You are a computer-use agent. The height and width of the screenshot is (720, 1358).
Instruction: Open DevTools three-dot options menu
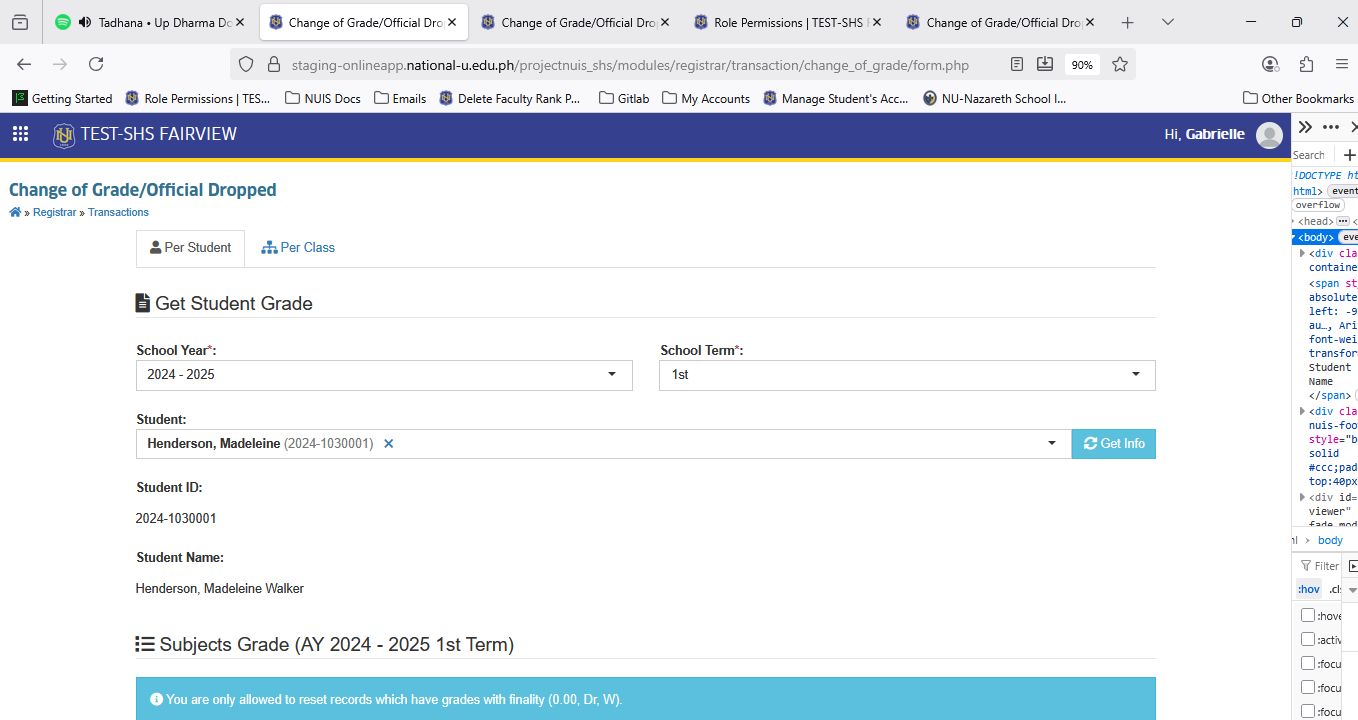(x=1331, y=127)
